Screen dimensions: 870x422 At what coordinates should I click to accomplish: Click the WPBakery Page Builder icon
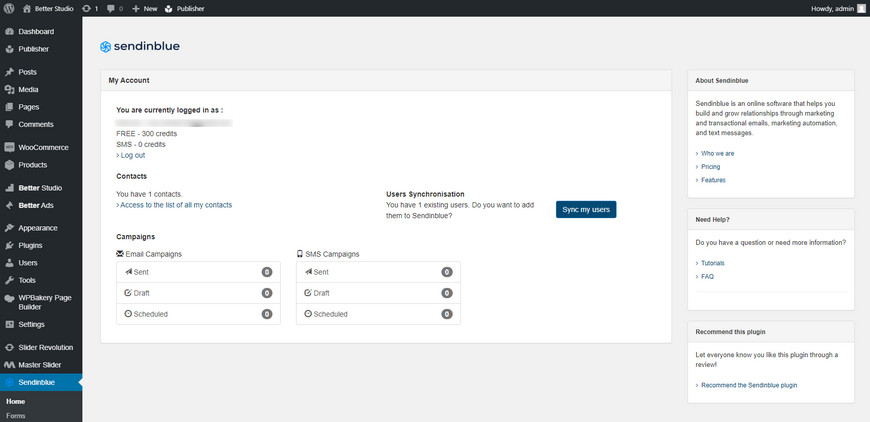(x=9, y=298)
